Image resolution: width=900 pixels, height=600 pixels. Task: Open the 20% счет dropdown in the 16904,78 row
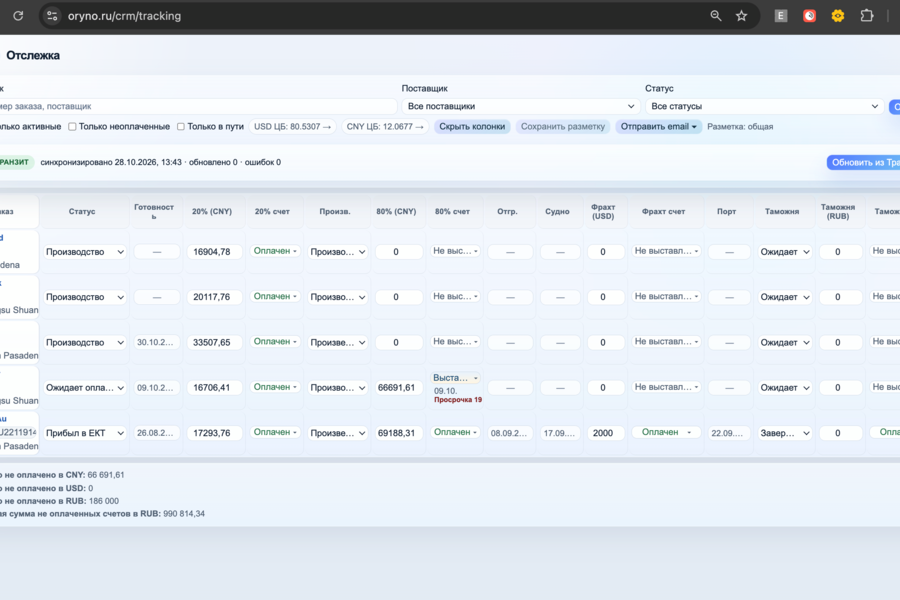(275, 251)
